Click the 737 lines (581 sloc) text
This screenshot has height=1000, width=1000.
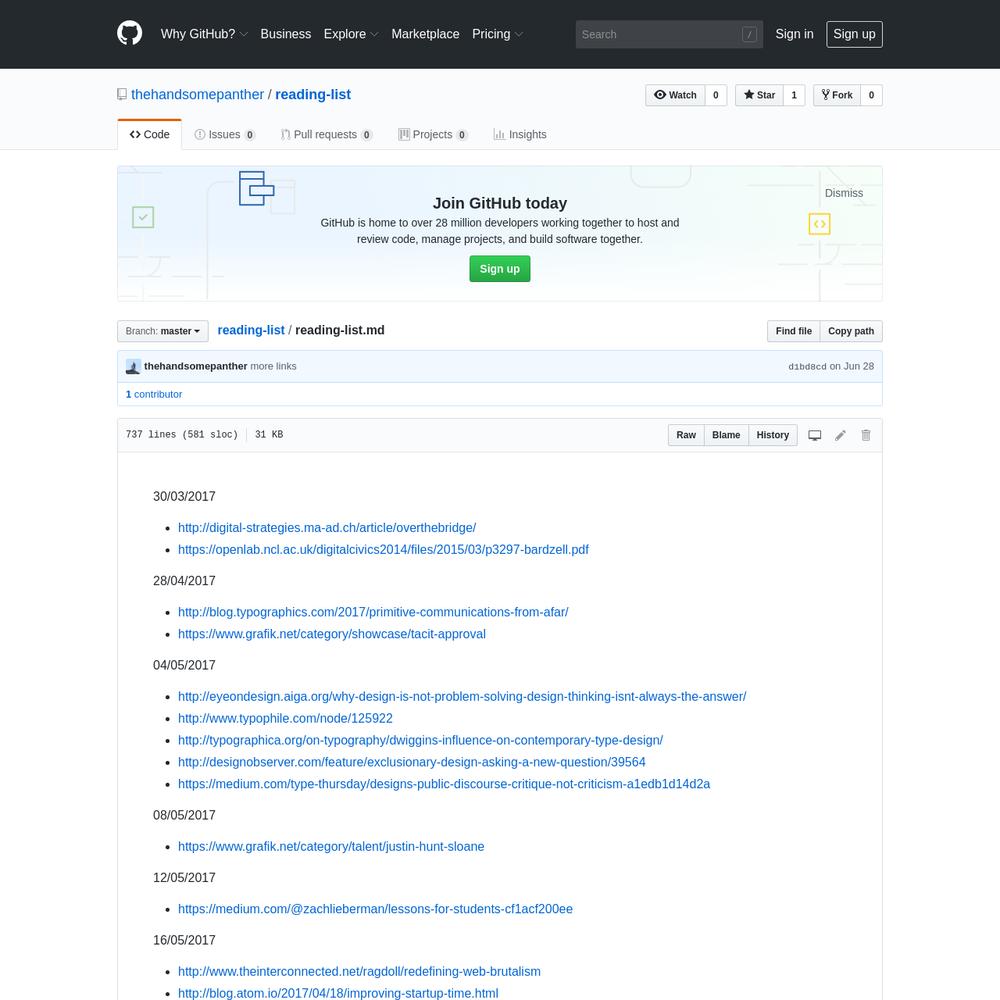tap(182, 434)
